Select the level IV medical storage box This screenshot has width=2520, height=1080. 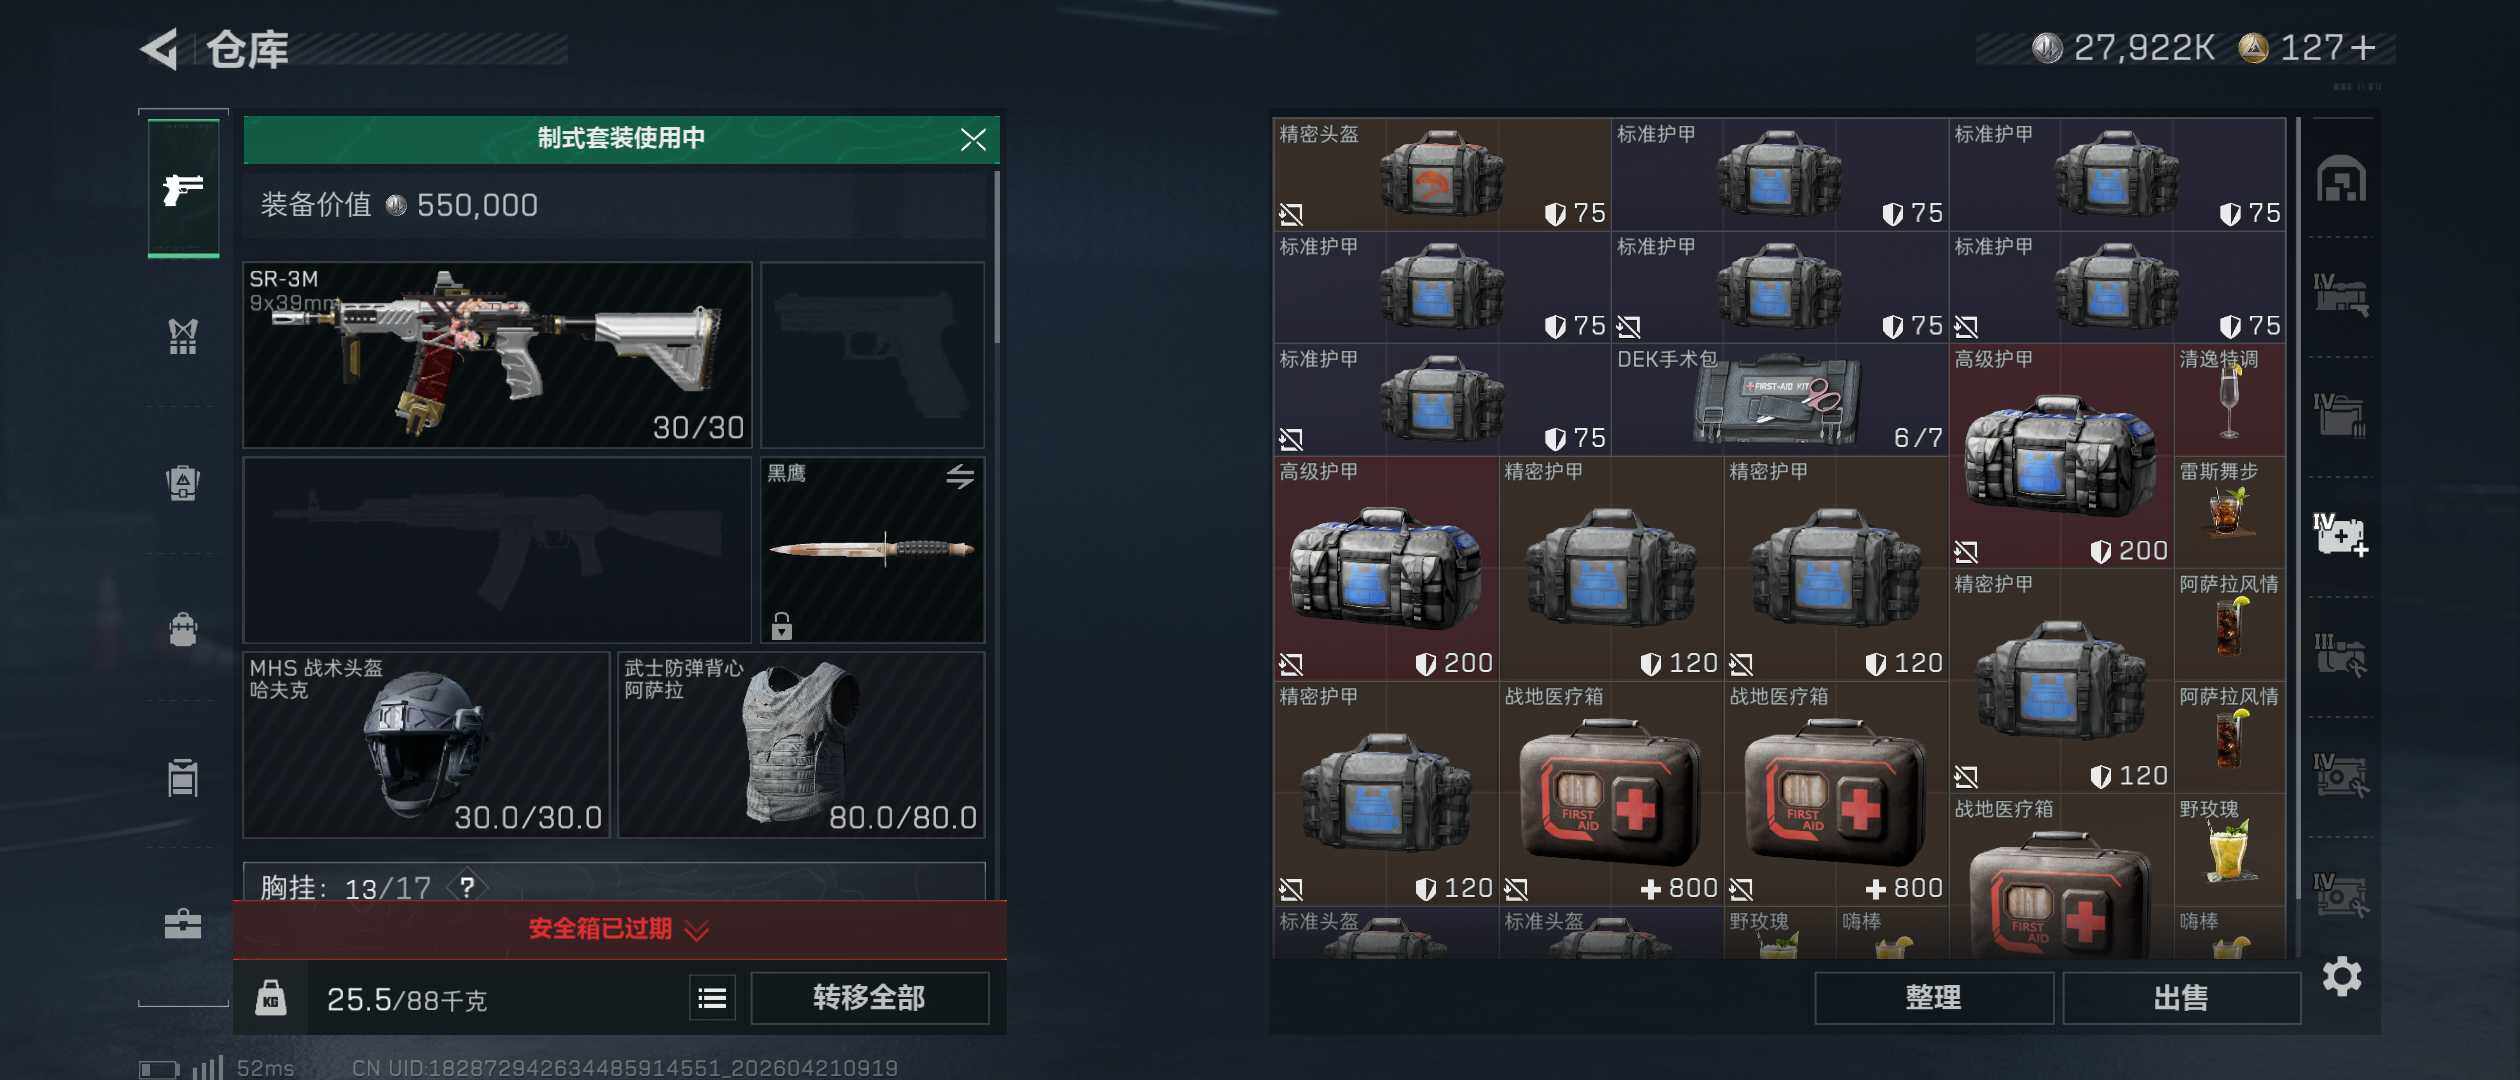(x=2341, y=535)
